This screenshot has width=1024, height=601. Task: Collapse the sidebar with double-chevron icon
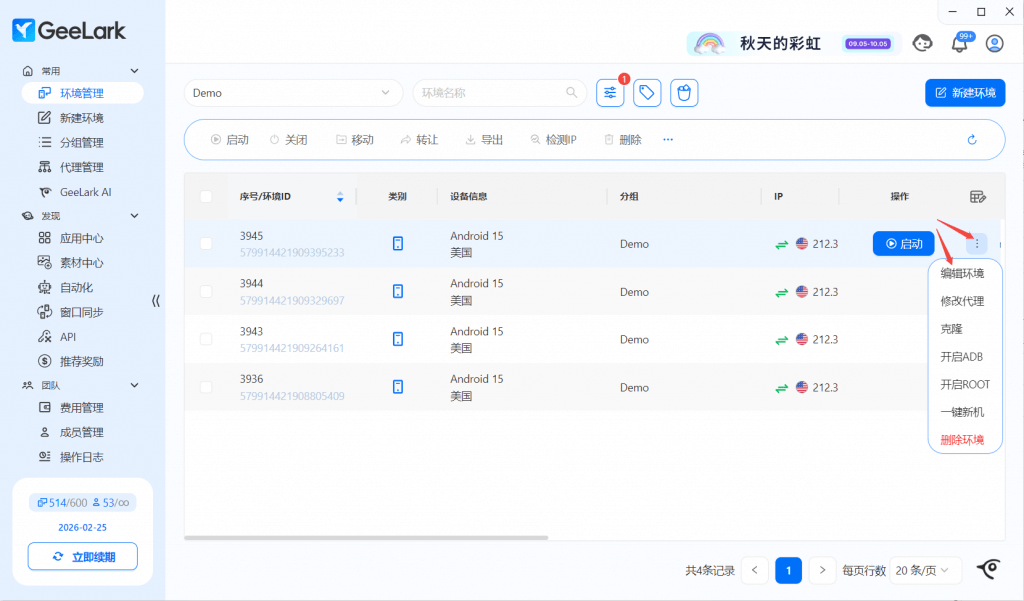(156, 300)
